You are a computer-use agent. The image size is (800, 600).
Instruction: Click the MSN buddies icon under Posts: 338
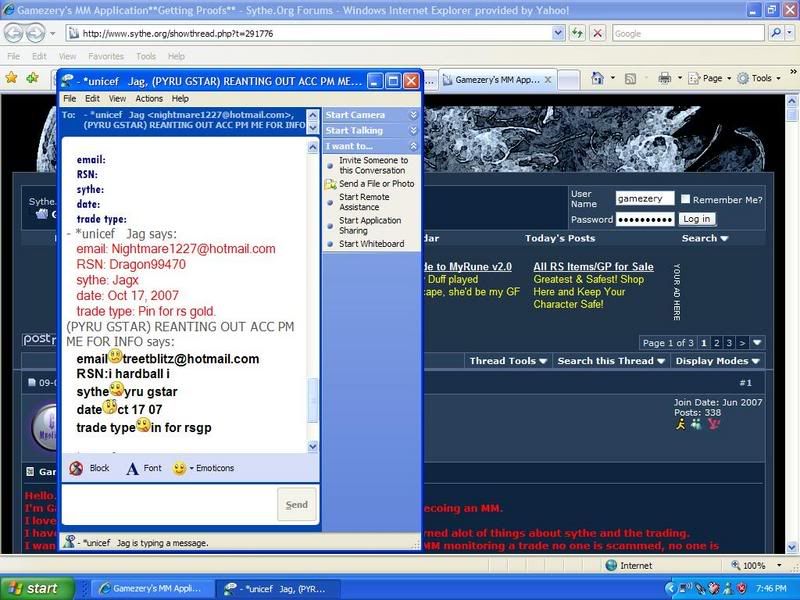696,424
